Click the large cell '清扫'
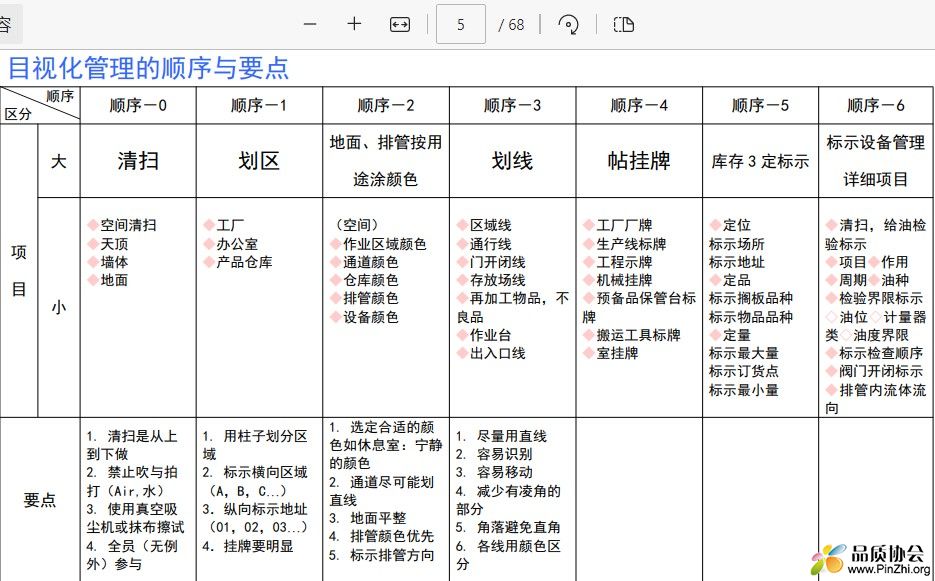This screenshot has height=581, width=935. (x=138, y=160)
